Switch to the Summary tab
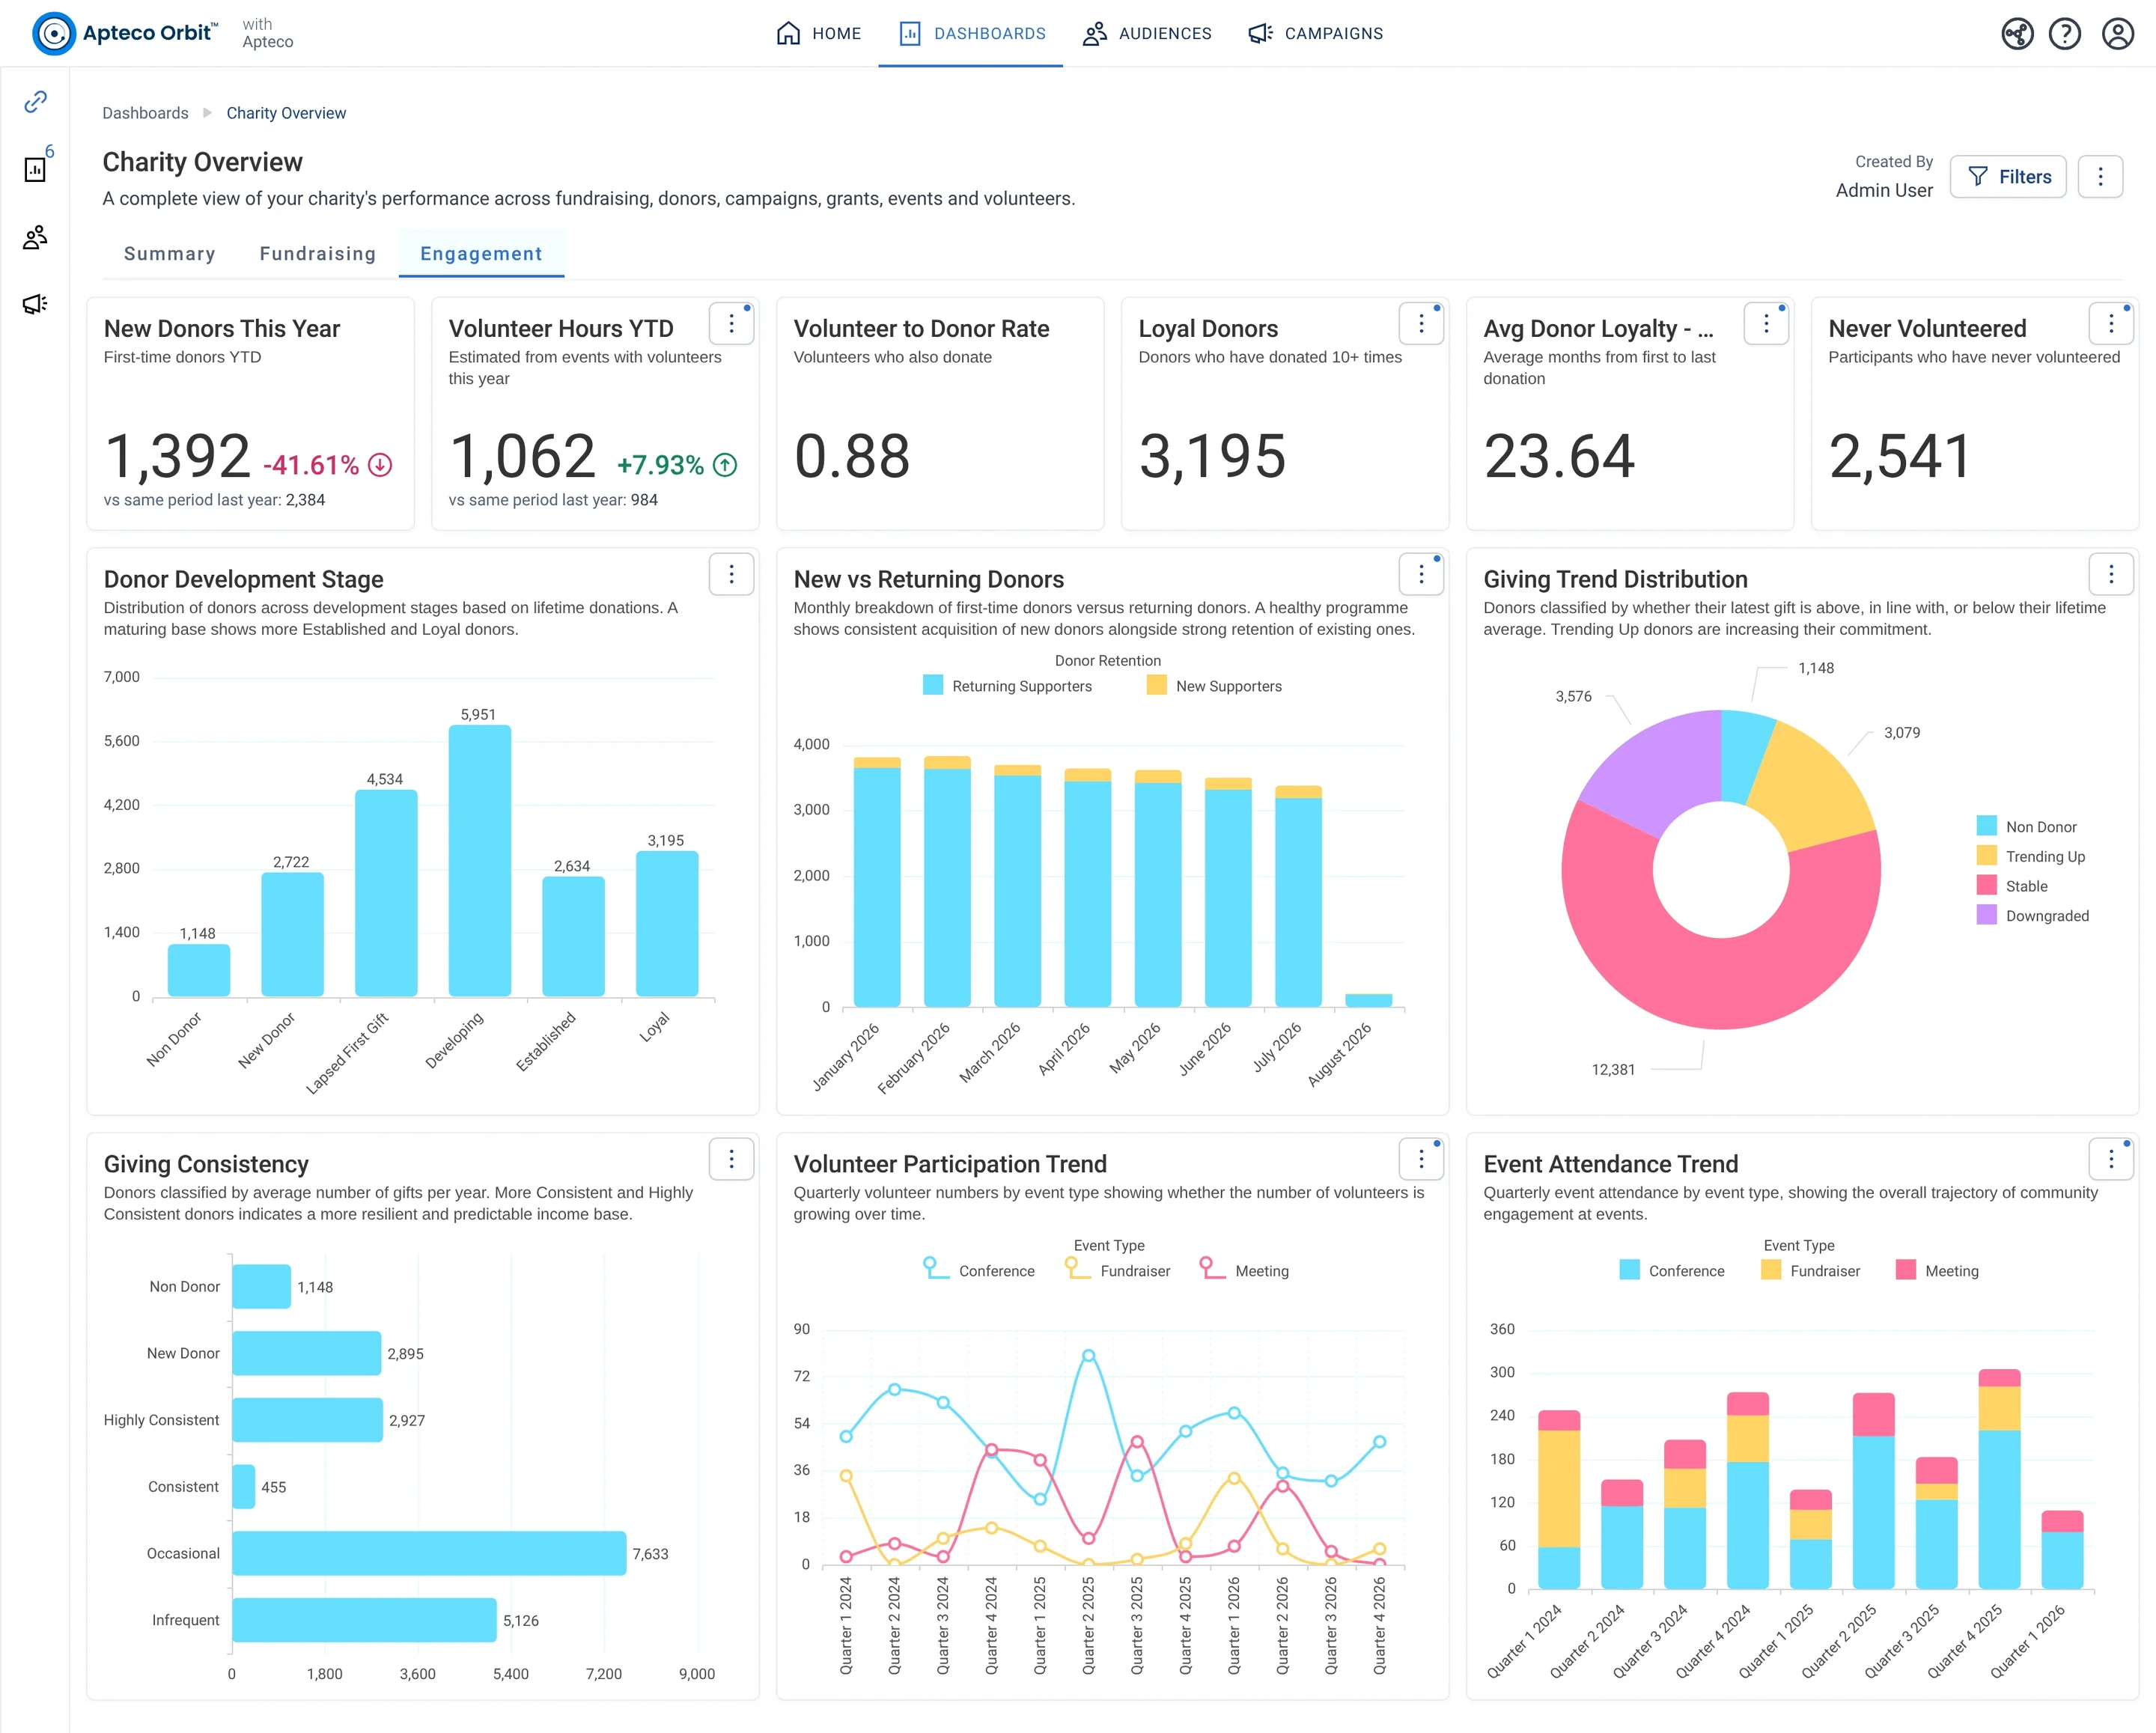Viewport: 2156px width, 1733px height. pyautogui.click(x=169, y=254)
